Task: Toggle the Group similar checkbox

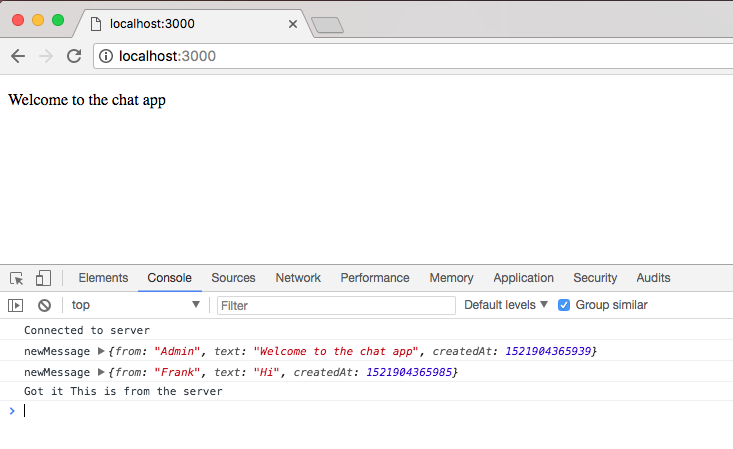Action: pos(564,305)
